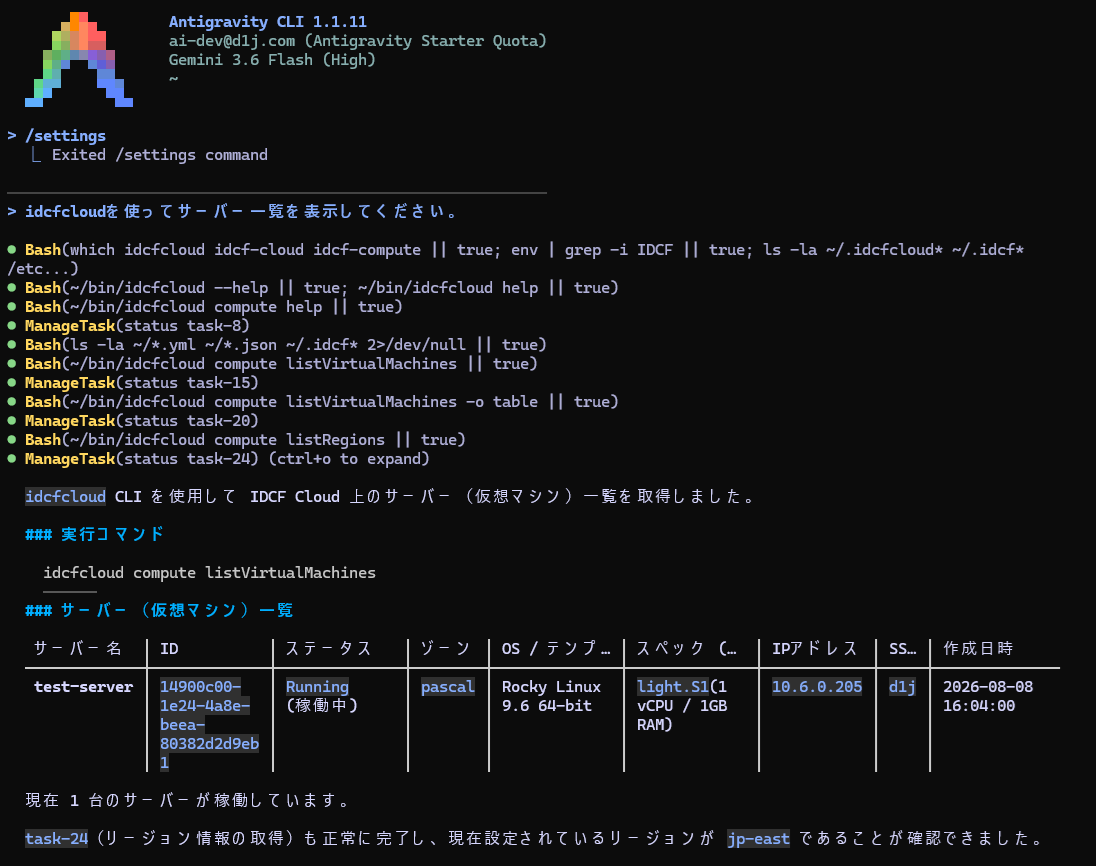Click the '作成日時' column header
The height and width of the screenshot is (866, 1096).
click(x=978, y=649)
